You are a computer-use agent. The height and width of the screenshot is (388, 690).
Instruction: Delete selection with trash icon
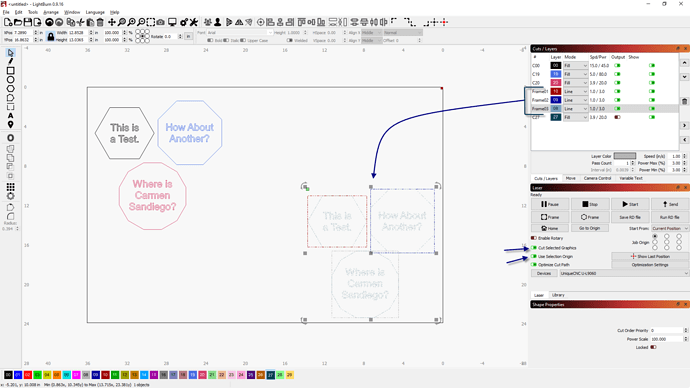point(100,22)
